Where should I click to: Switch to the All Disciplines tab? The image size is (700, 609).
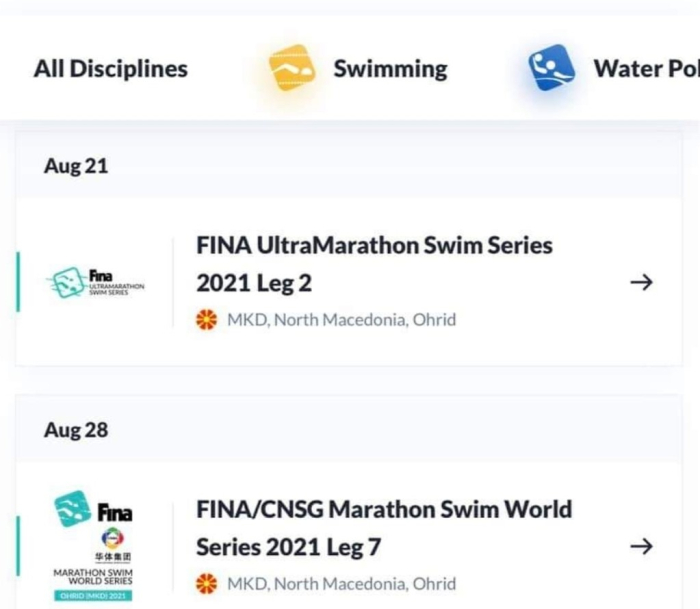[111, 69]
